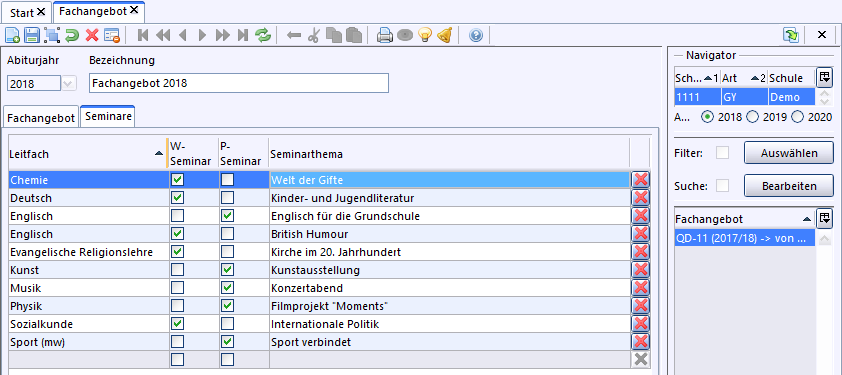Click the green undo arrow icon
The image size is (842, 375).
coord(72,35)
